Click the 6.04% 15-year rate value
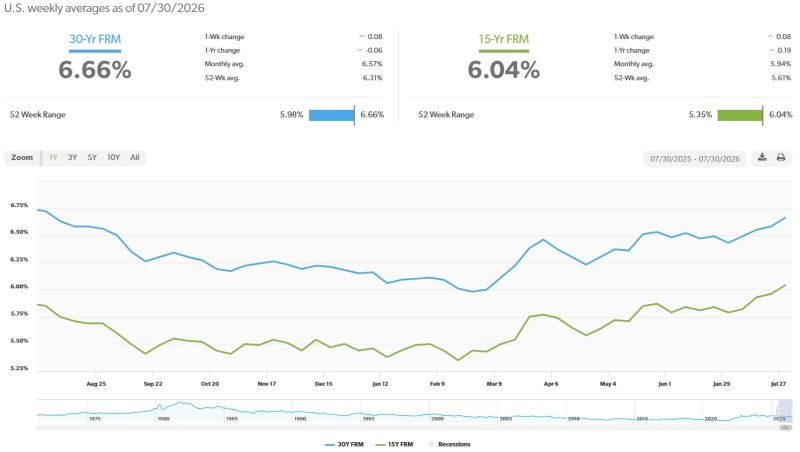800x452 pixels. [504, 70]
